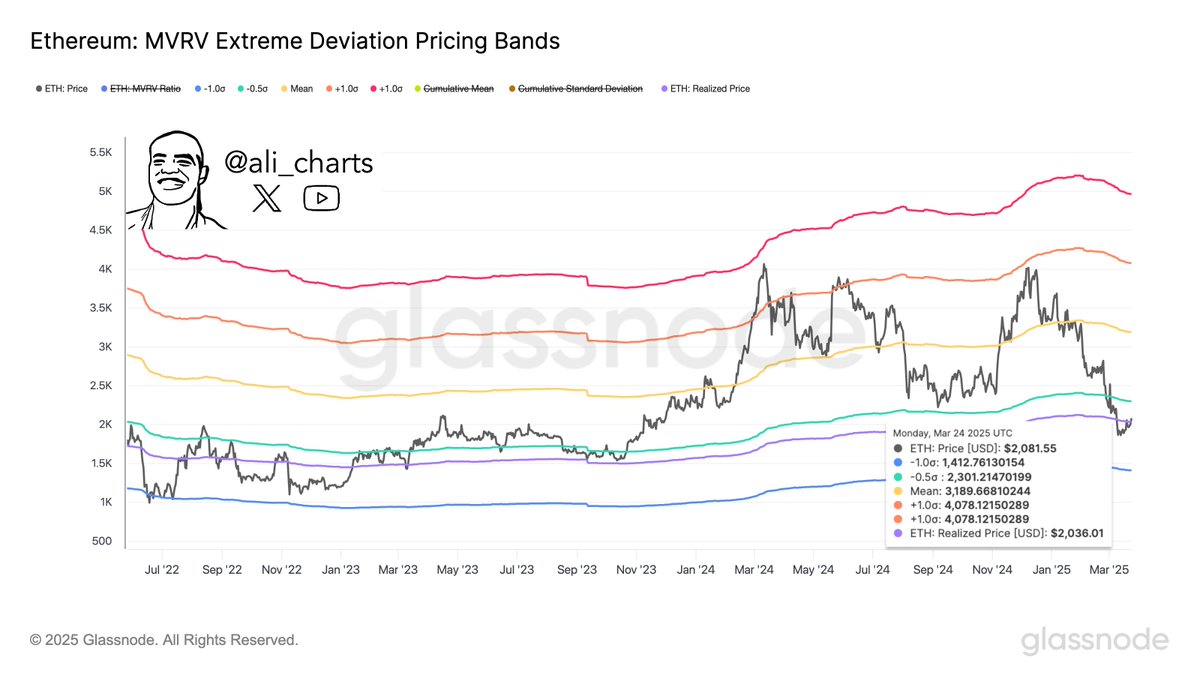Click the meme face avatar image
Image resolution: width=1200 pixels, height=675 pixels.
[x=173, y=180]
